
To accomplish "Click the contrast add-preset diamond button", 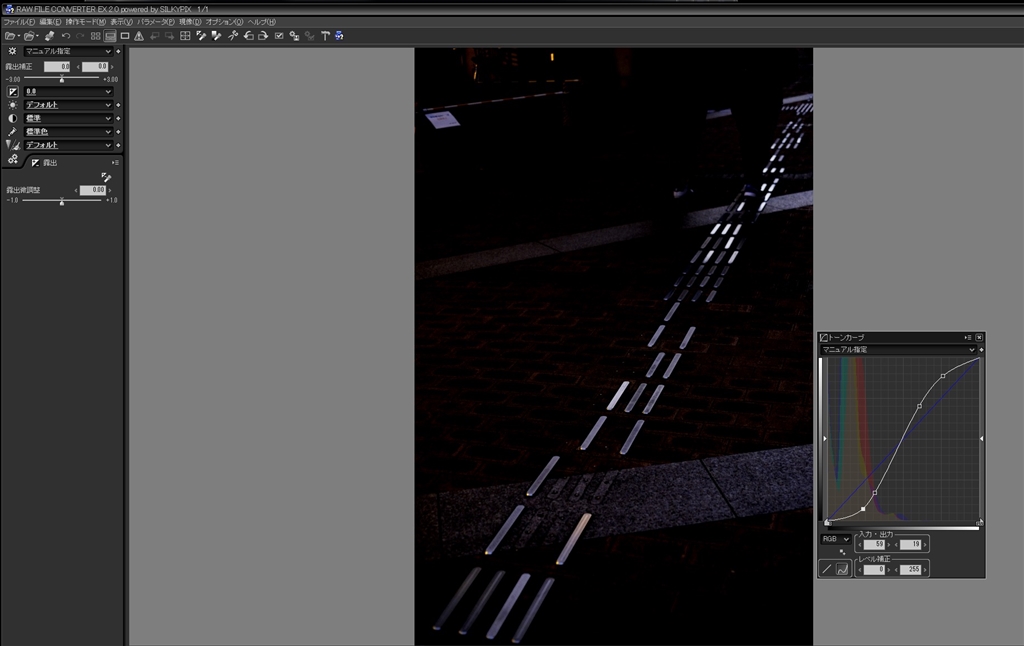I will [118, 118].
